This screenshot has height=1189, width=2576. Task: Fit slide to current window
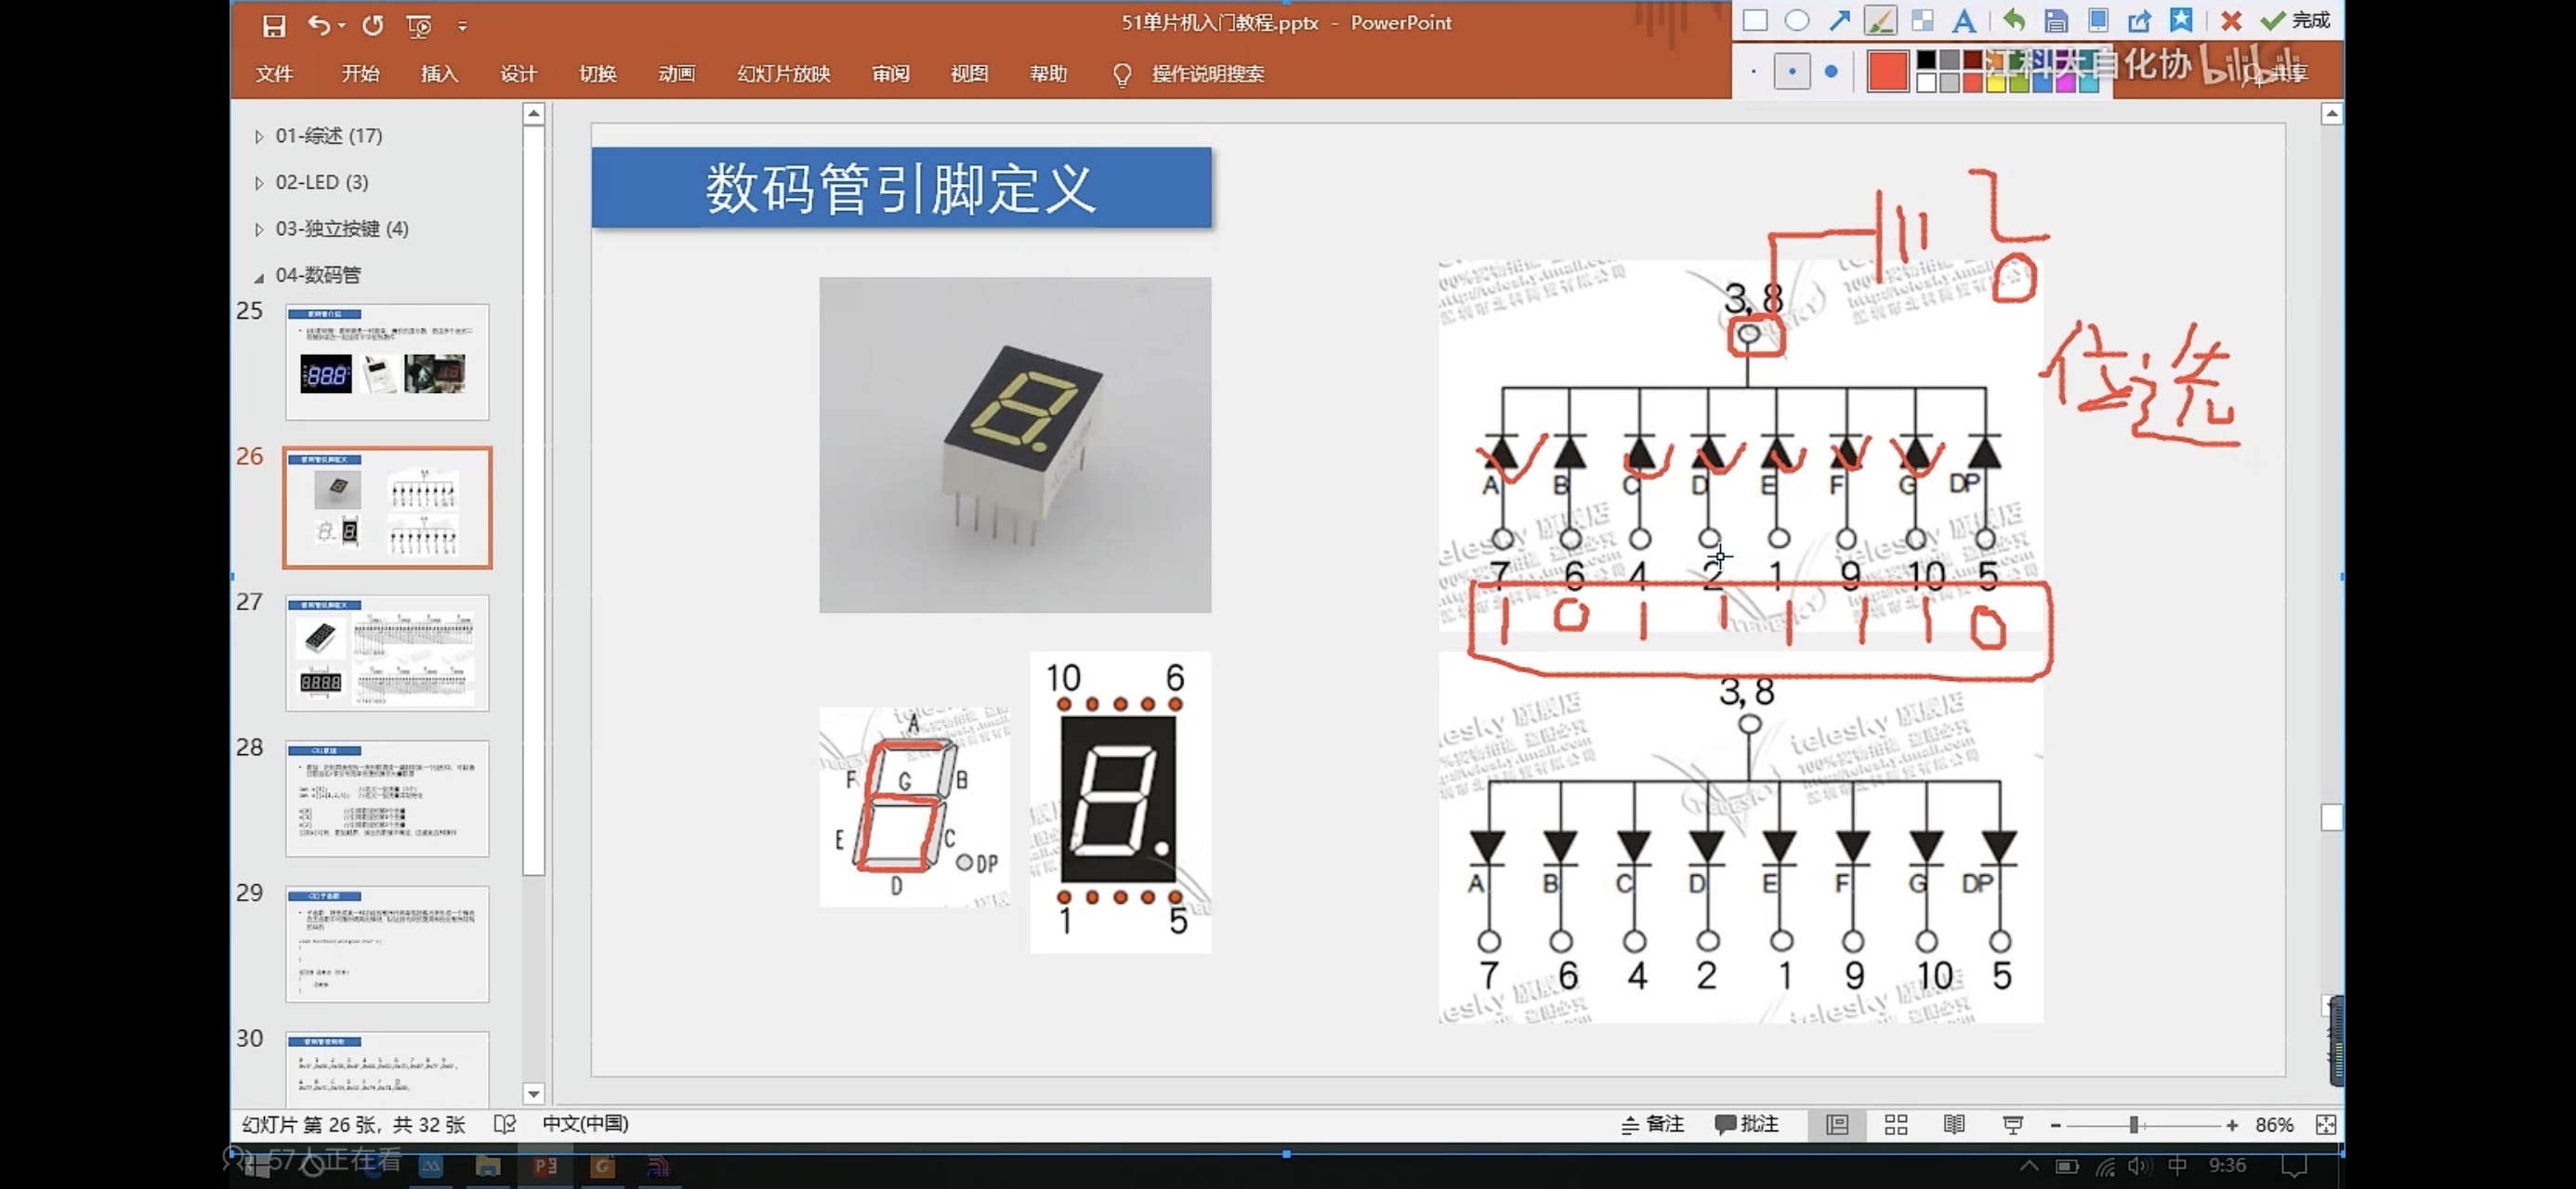click(x=2326, y=1125)
